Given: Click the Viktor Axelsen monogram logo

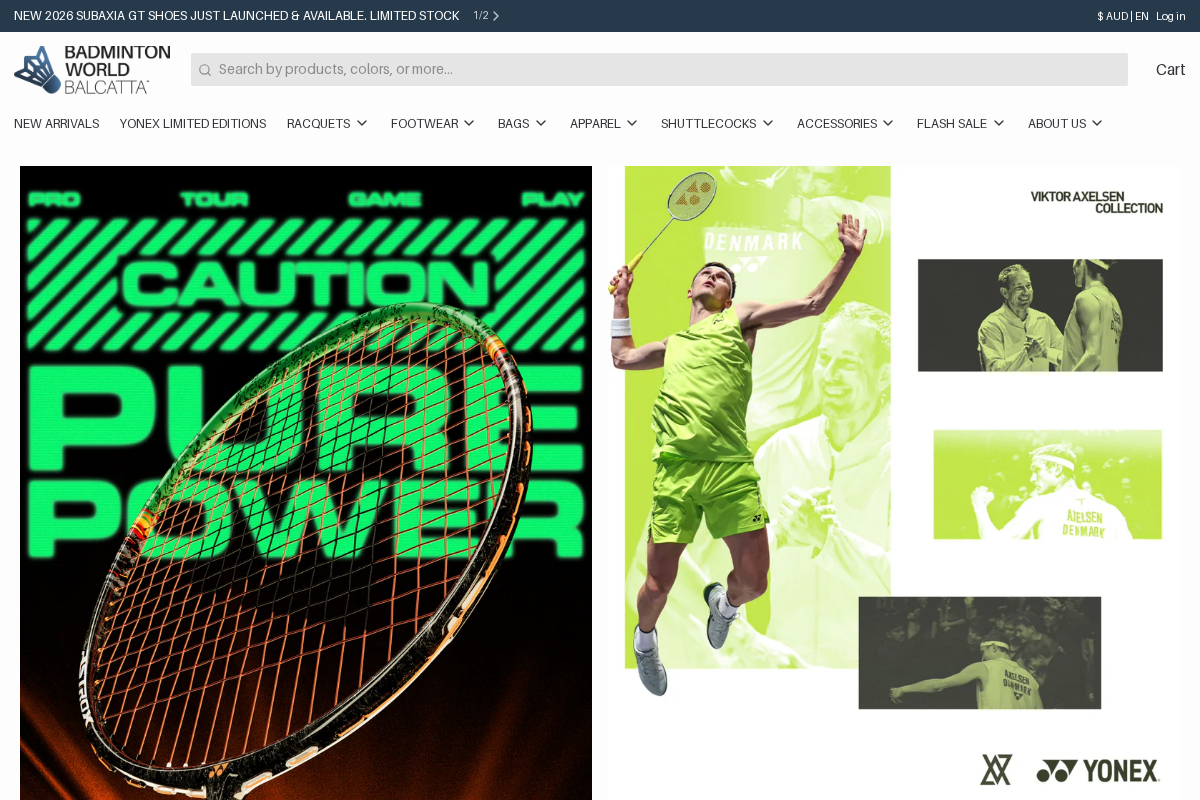Looking at the screenshot, I should [x=996, y=770].
